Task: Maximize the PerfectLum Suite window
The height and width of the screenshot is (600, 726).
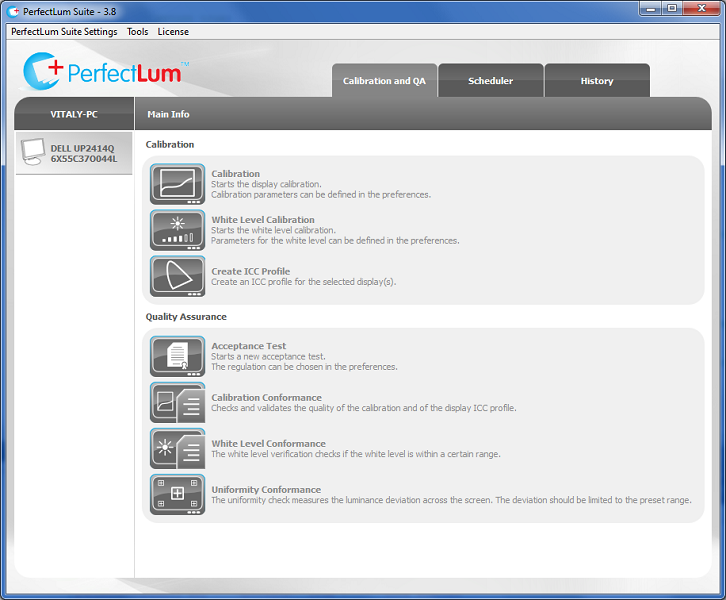Action: [x=672, y=9]
